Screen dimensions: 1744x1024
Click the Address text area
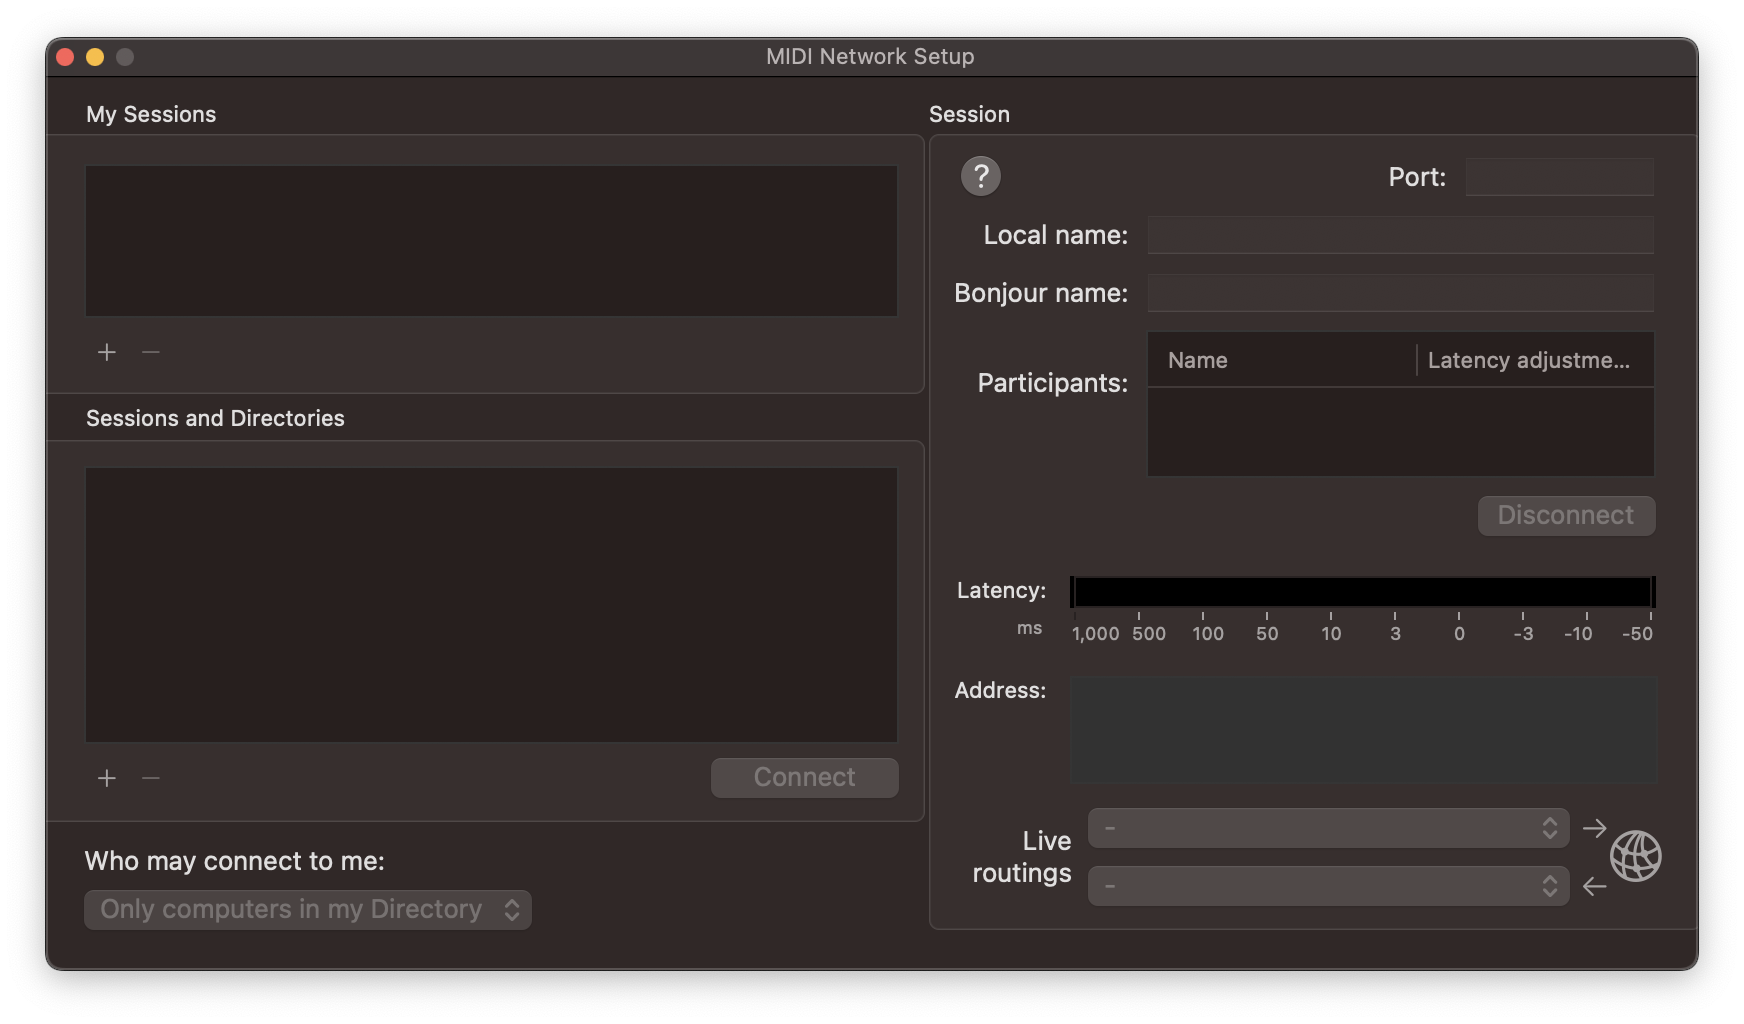[1363, 730]
